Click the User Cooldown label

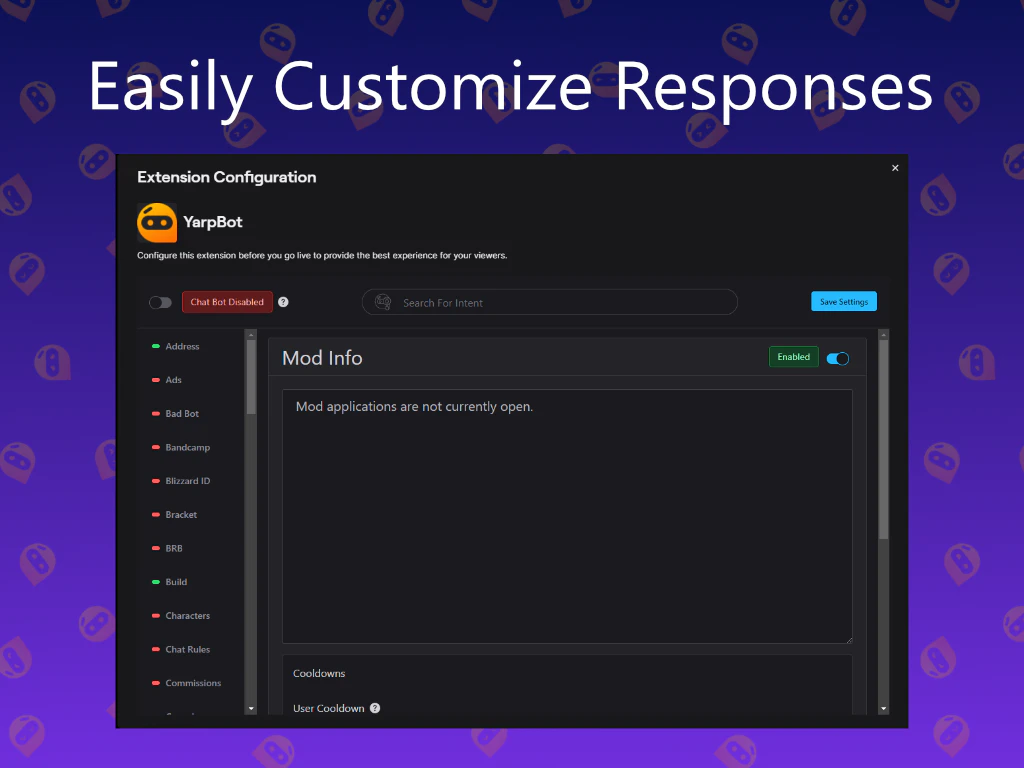click(x=328, y=709)
